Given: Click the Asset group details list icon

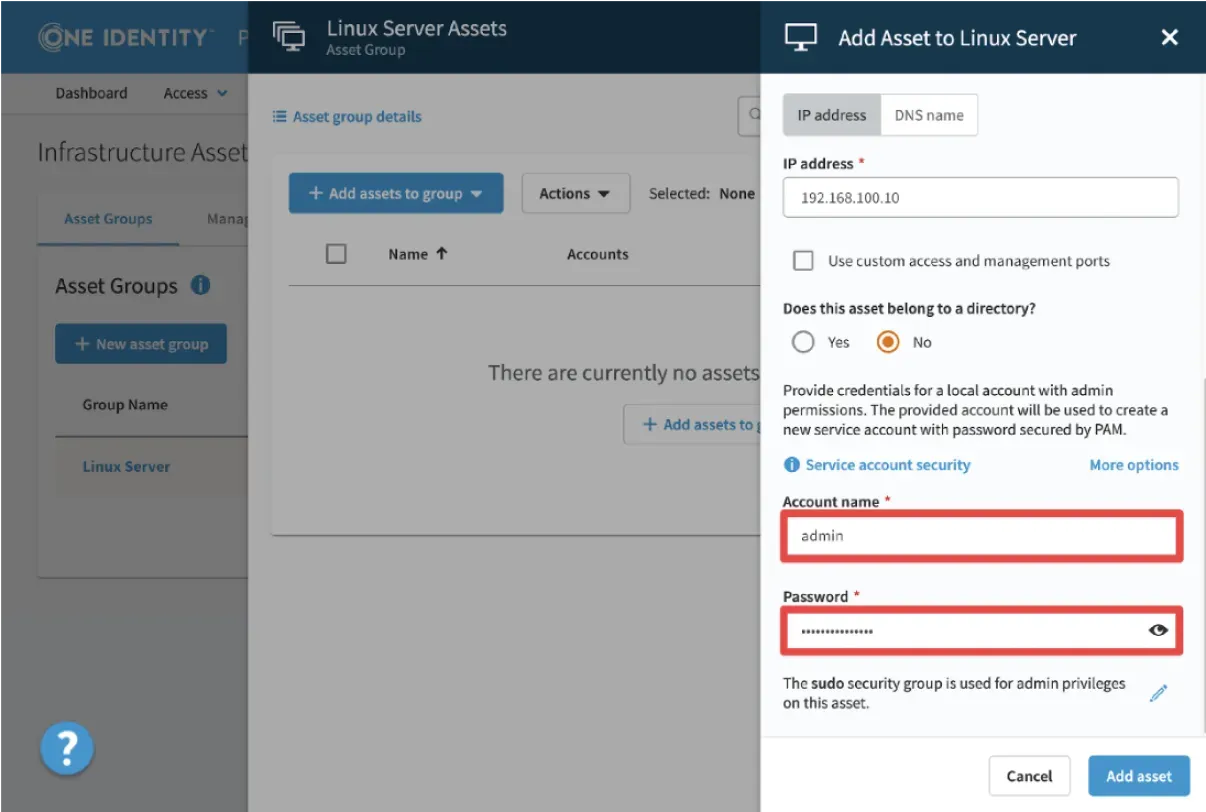Looking at the screenshot, I should pos(280,117).
